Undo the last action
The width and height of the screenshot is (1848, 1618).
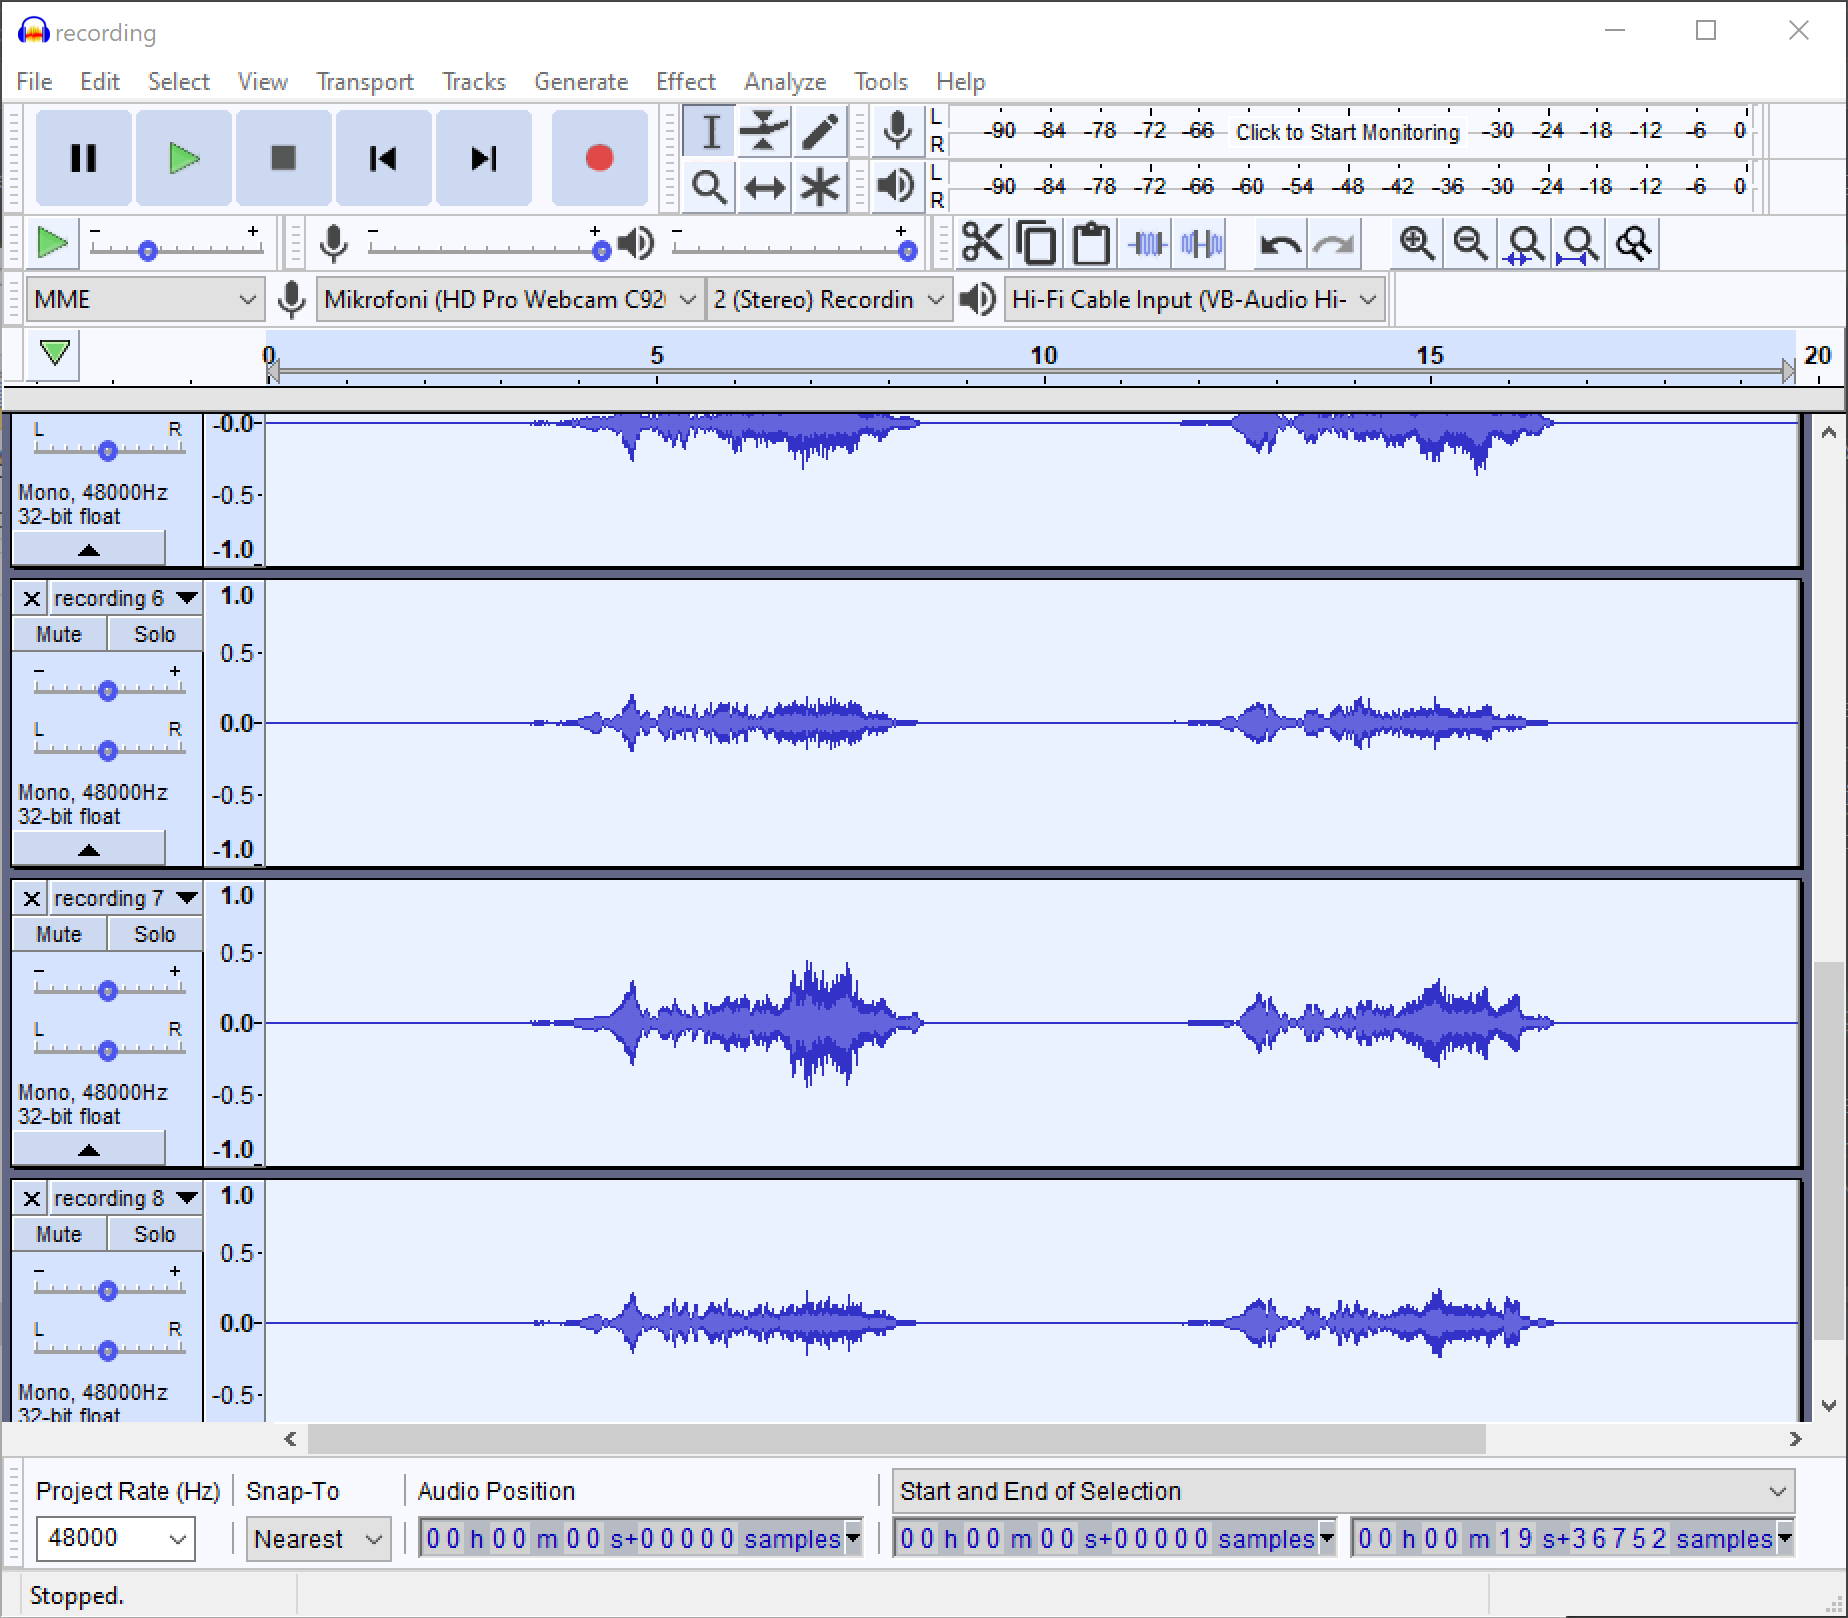(x=1280, y=243)
